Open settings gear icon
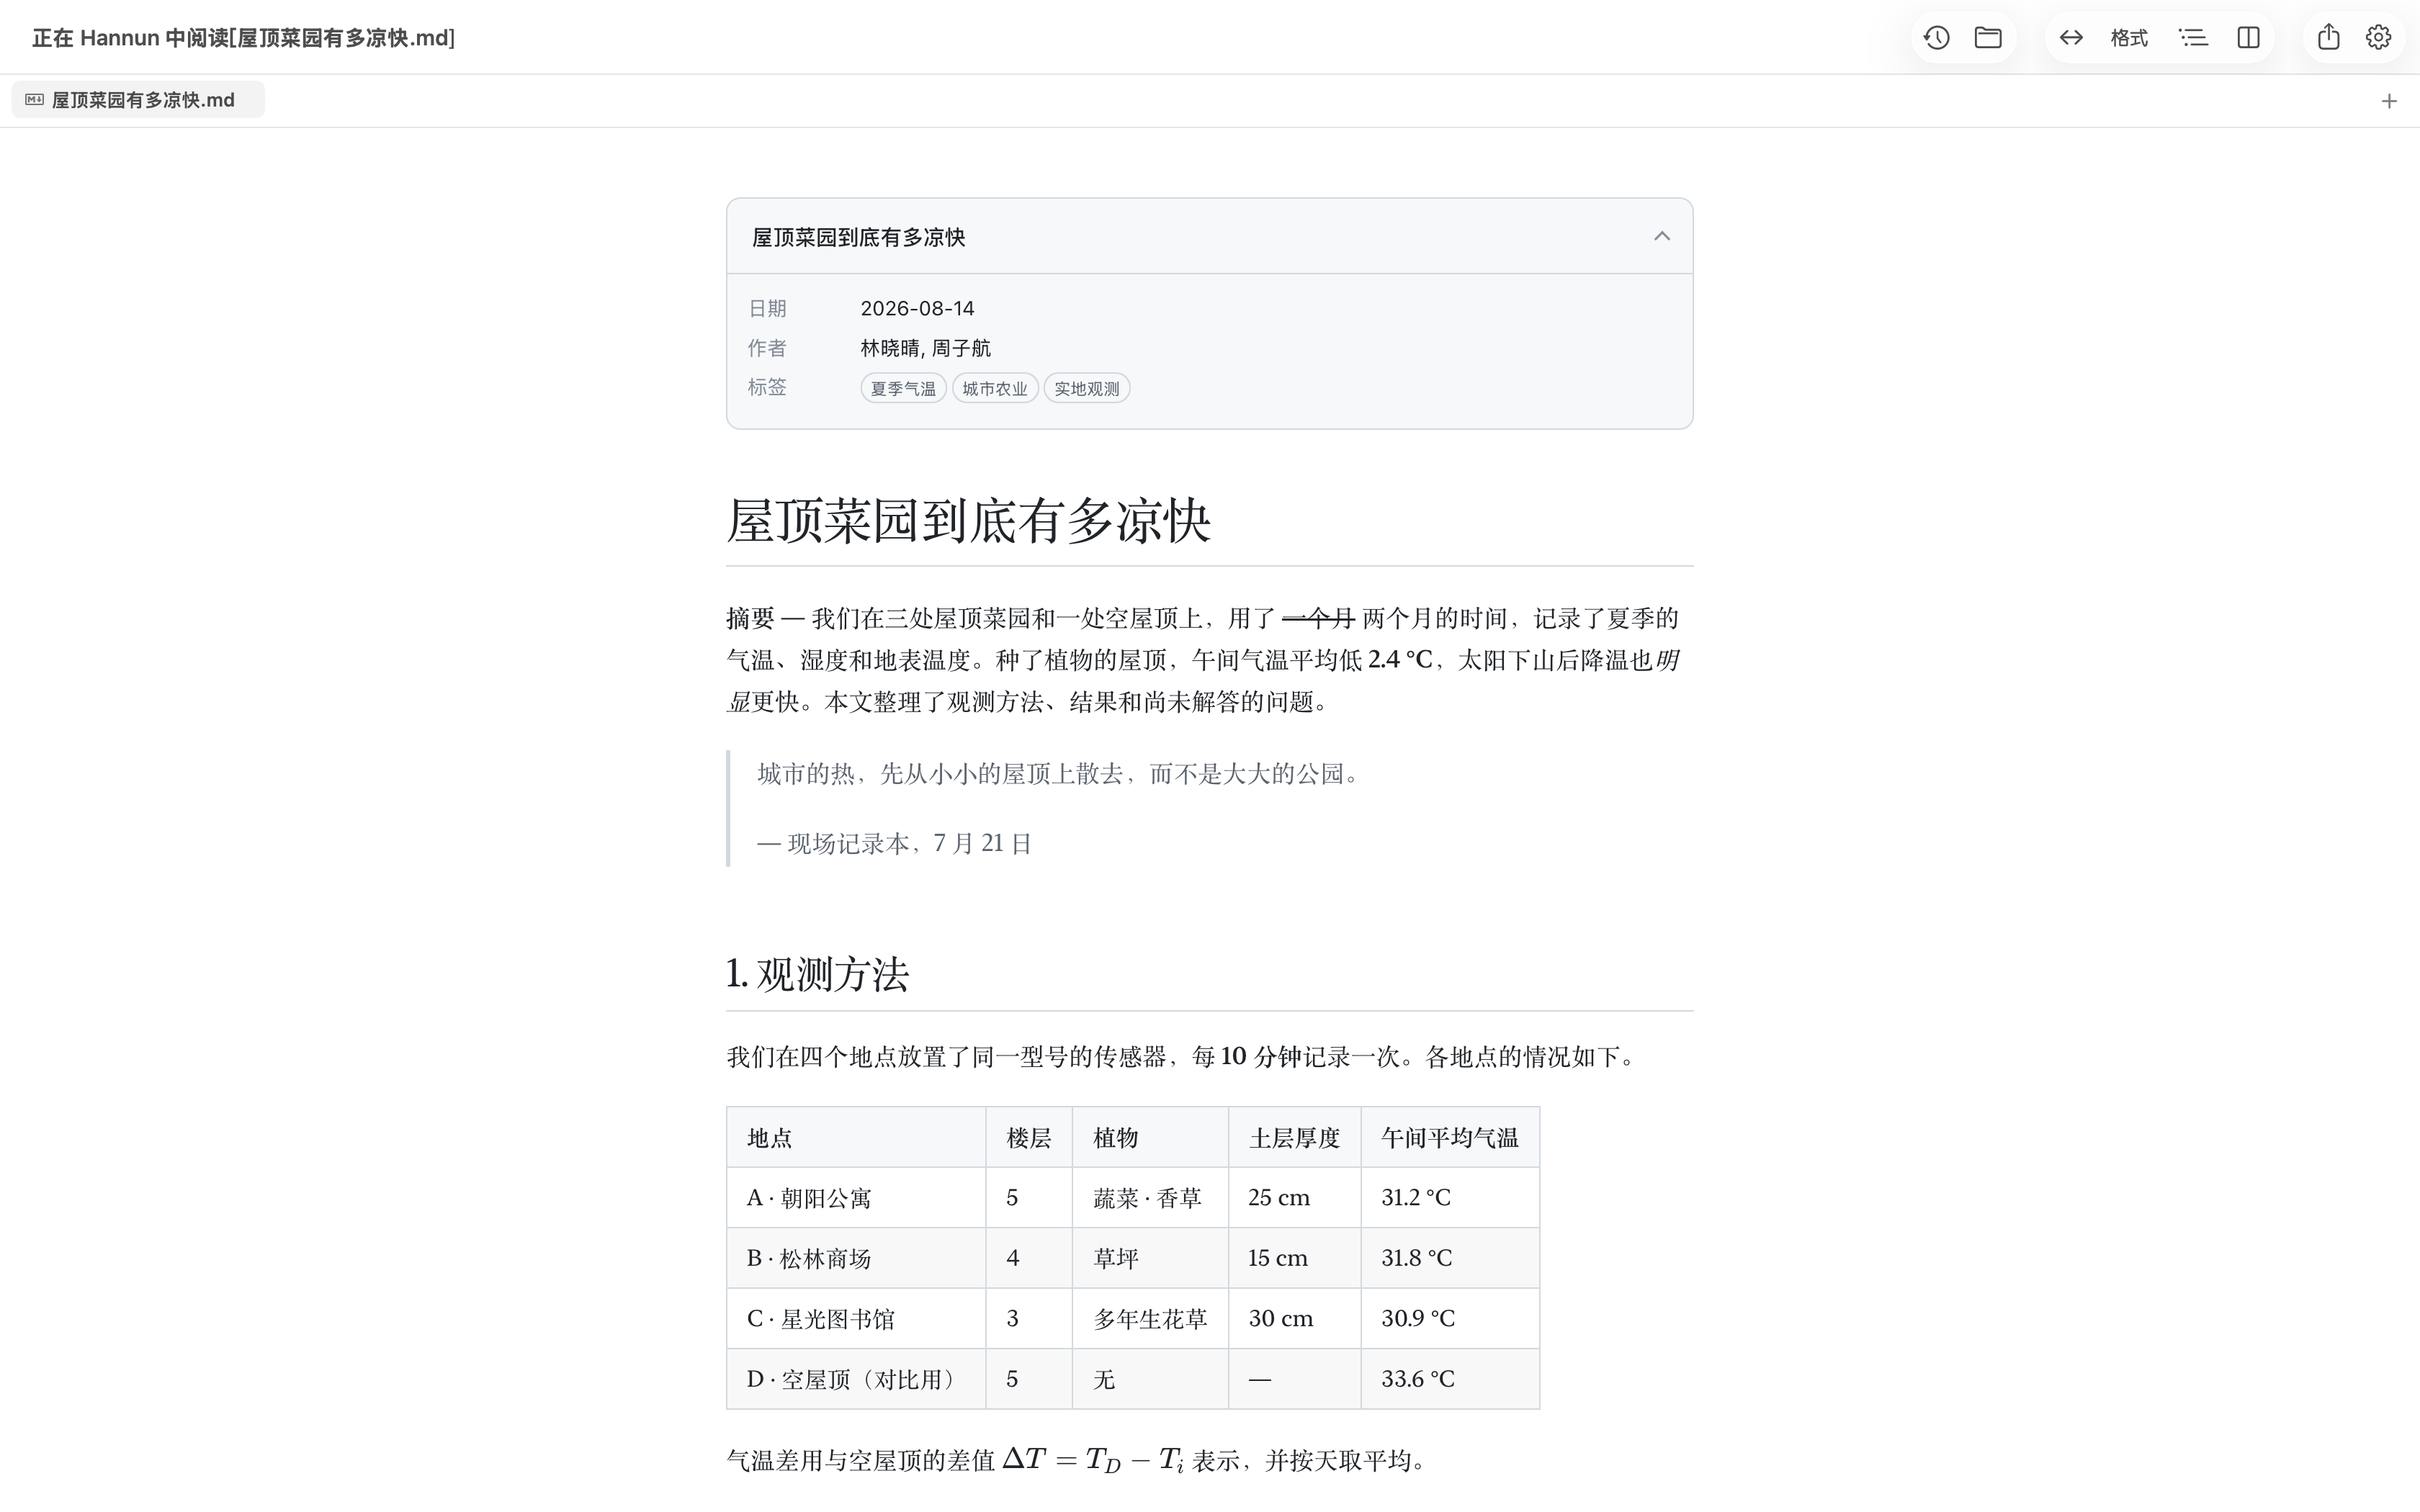Screen dimensions: 2420x1512 pos(2379,38)
